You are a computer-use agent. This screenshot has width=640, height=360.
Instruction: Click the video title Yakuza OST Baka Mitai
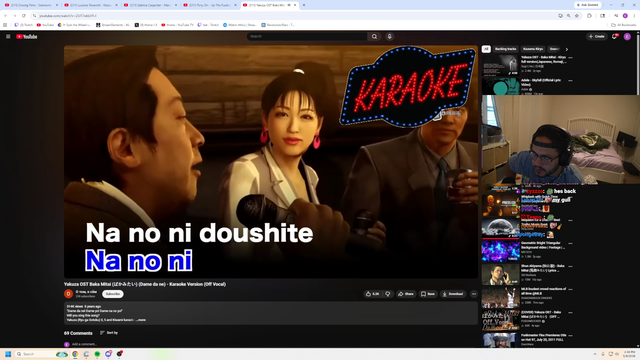pos(145,284)
